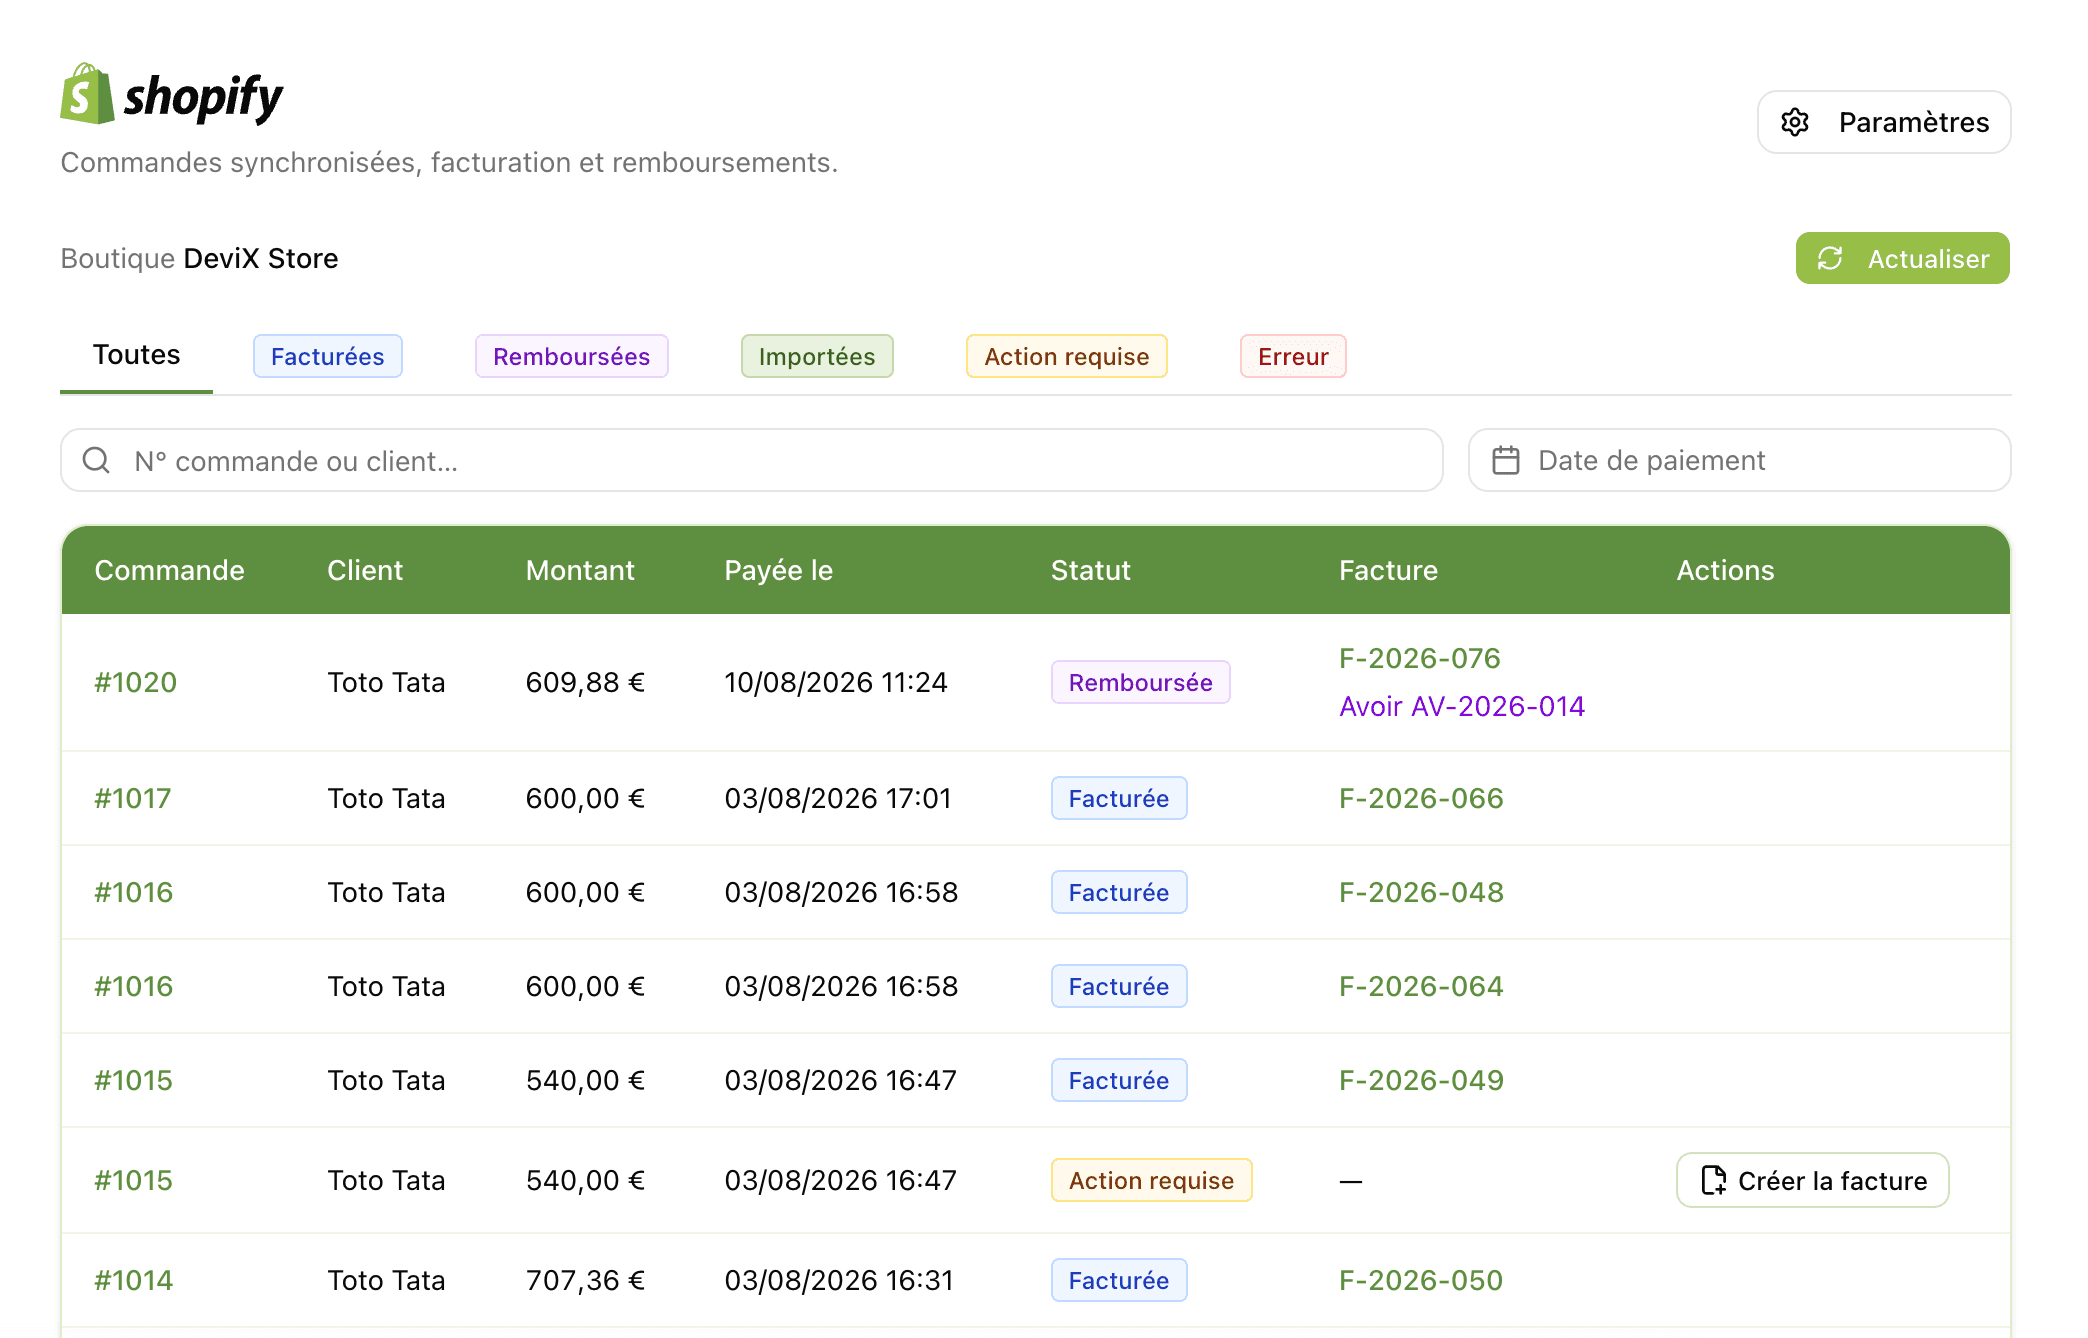Viewport: 2088px width, 1338px height.
Task: Switch to the Toutes tab
Action: tap(136, 355)
